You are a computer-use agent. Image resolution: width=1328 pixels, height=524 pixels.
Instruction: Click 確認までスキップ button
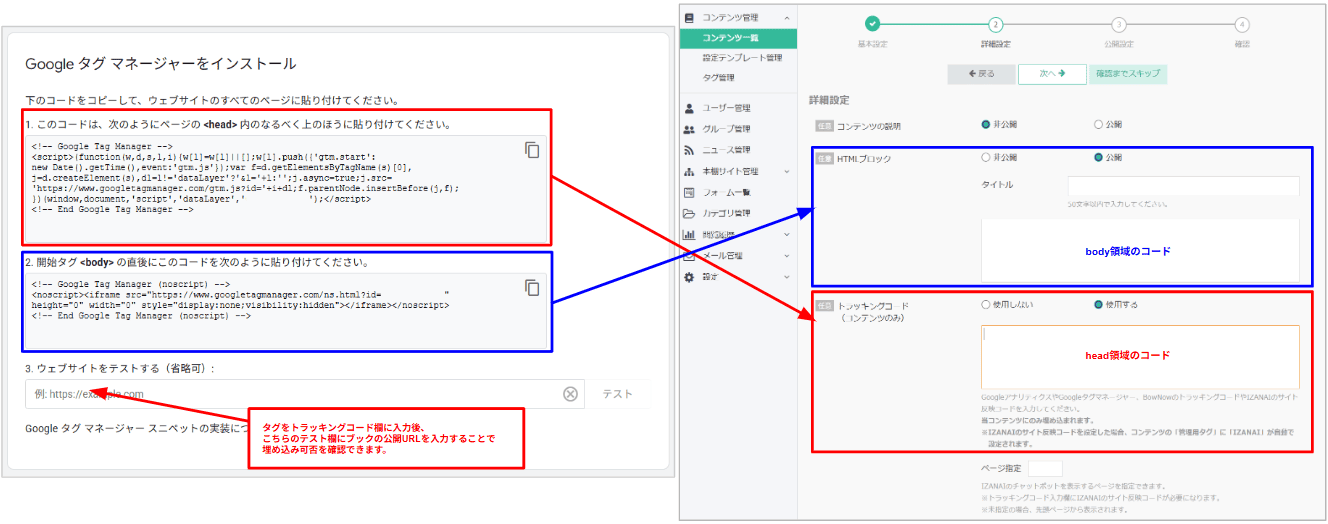1127,74
